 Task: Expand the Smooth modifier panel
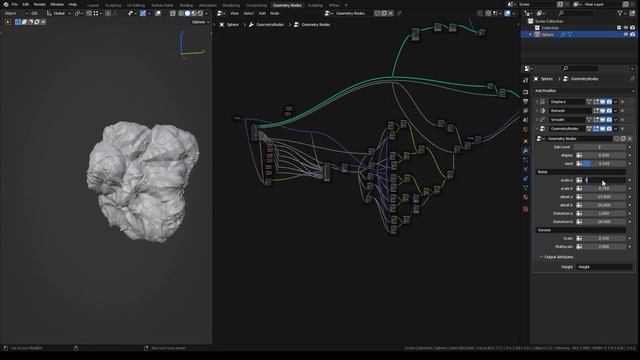coord(537,120)
